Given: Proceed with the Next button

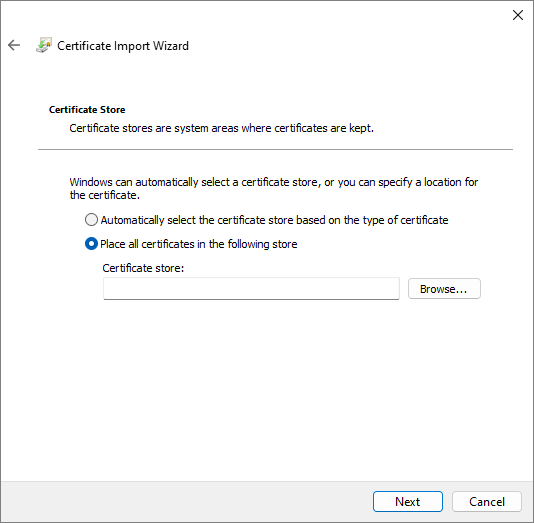Looking at the screenshot, I should click(x=408, y=501).
